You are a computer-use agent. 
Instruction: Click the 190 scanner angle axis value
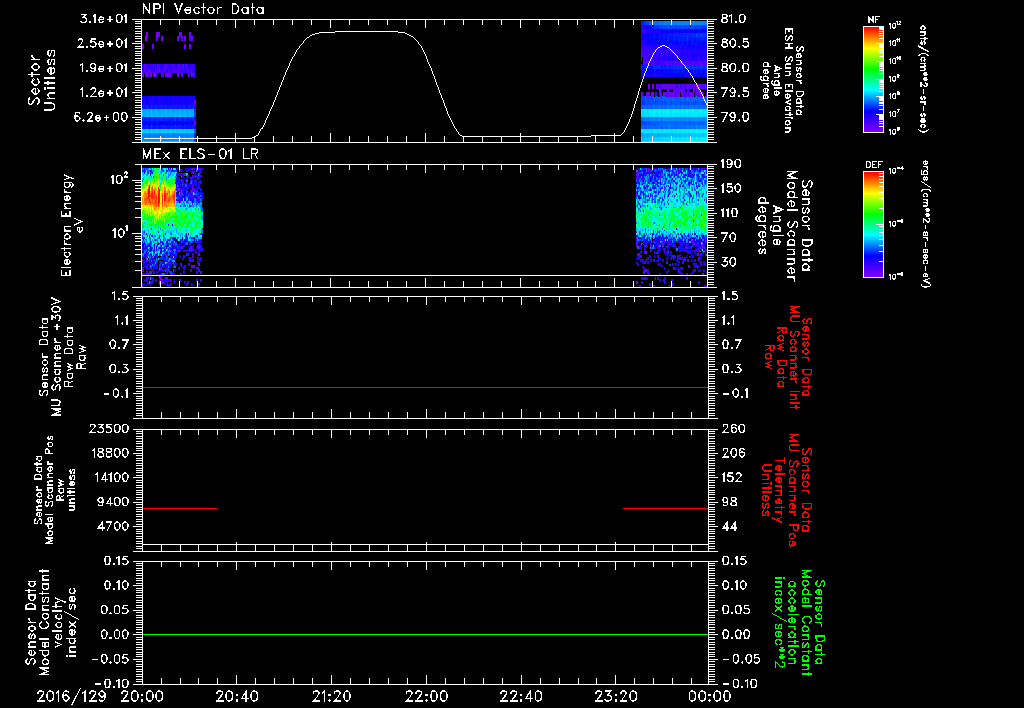[x=731, y=164]
